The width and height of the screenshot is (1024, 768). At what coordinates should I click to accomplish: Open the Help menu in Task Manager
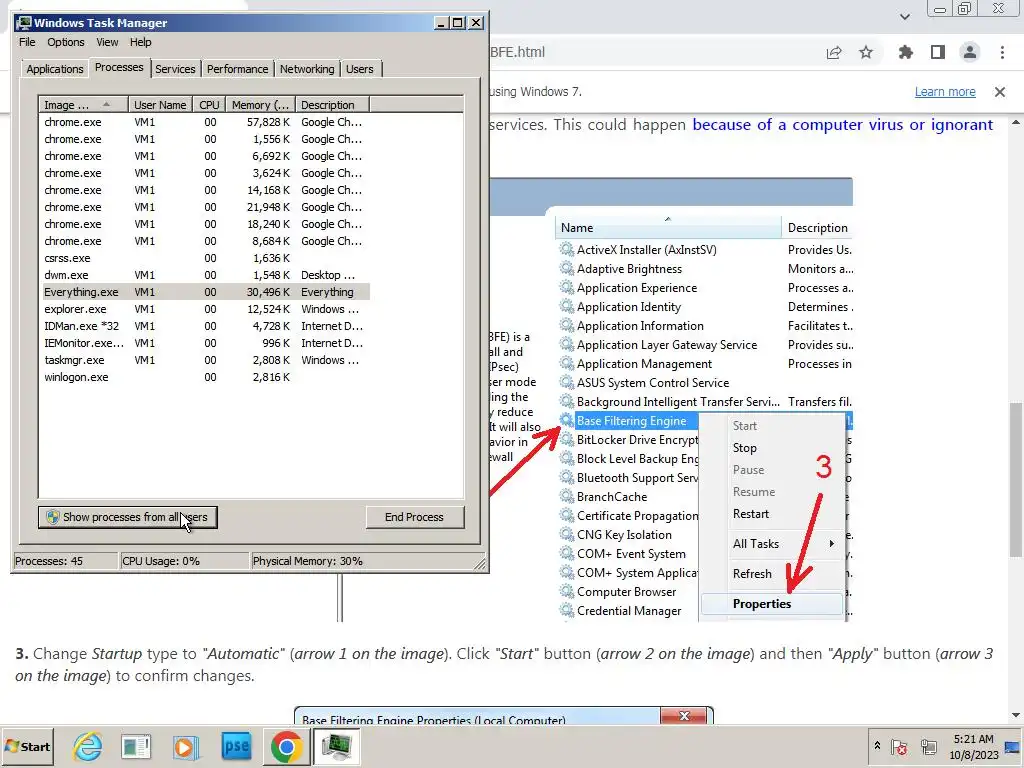140,42
